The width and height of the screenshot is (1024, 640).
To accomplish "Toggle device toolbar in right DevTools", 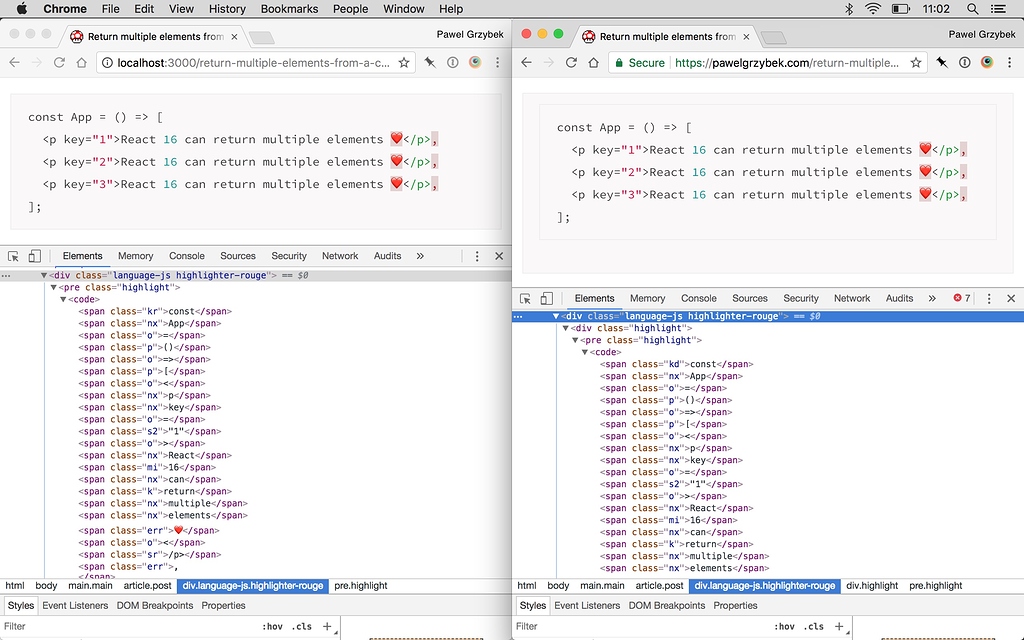I will tap(546, 298).
